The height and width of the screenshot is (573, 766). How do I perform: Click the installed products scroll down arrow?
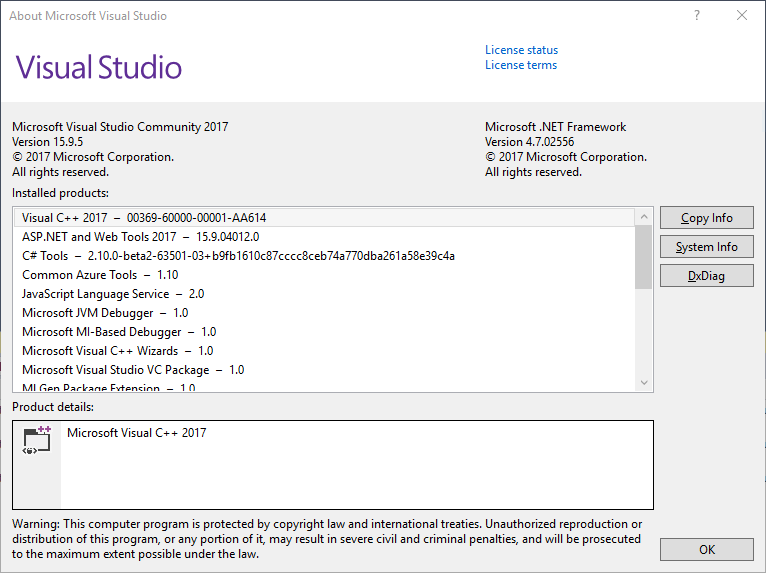[x=644, y=382]
